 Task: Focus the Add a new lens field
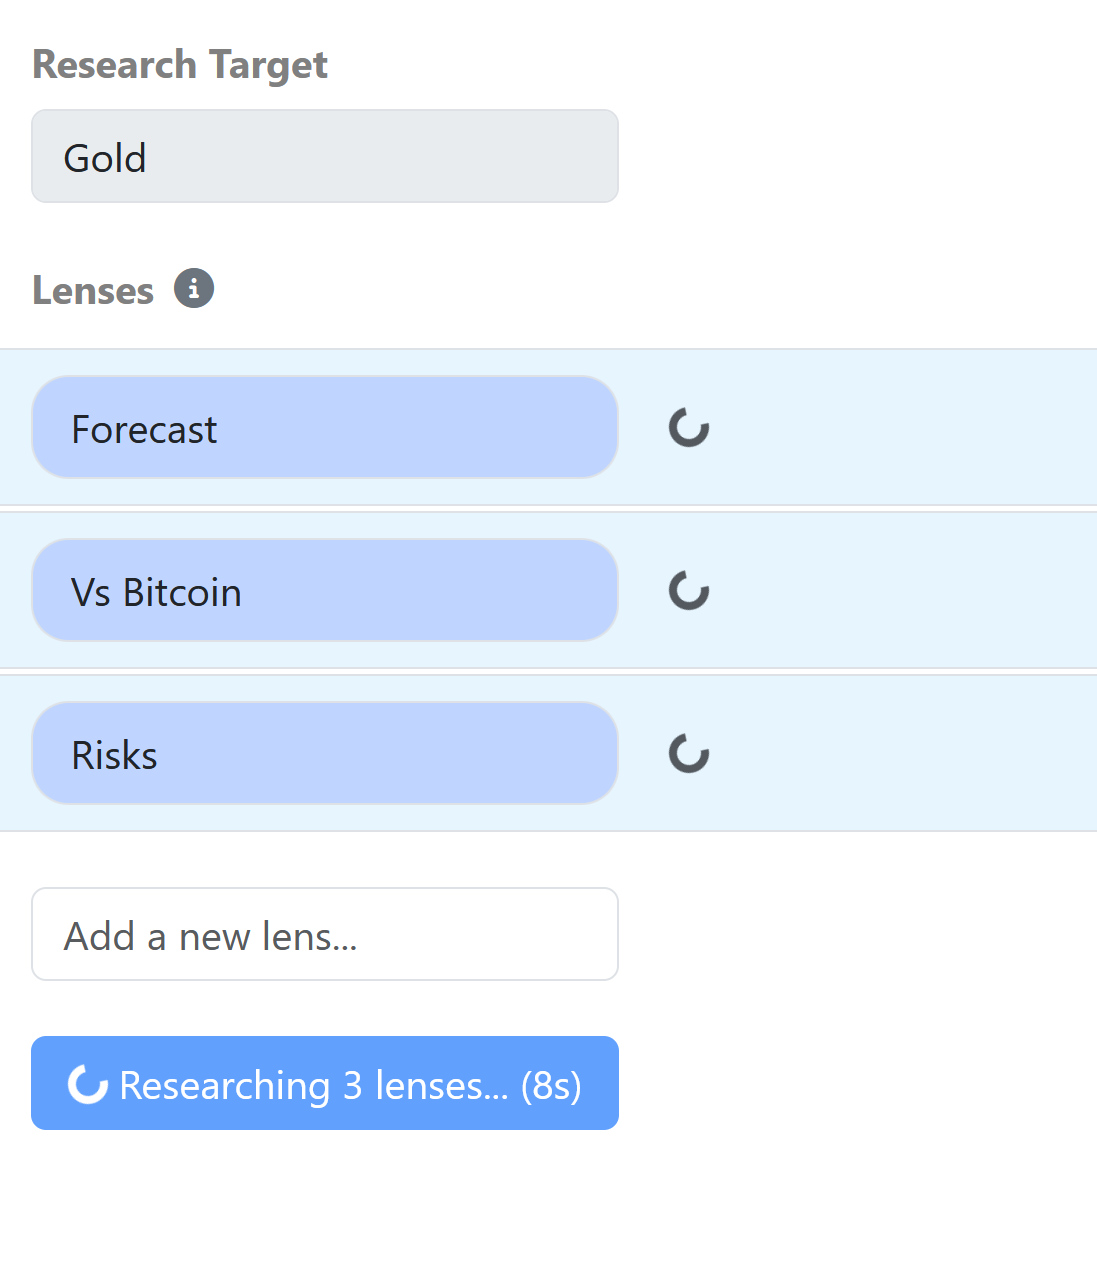pyautogui.click(x=325, y=934)
